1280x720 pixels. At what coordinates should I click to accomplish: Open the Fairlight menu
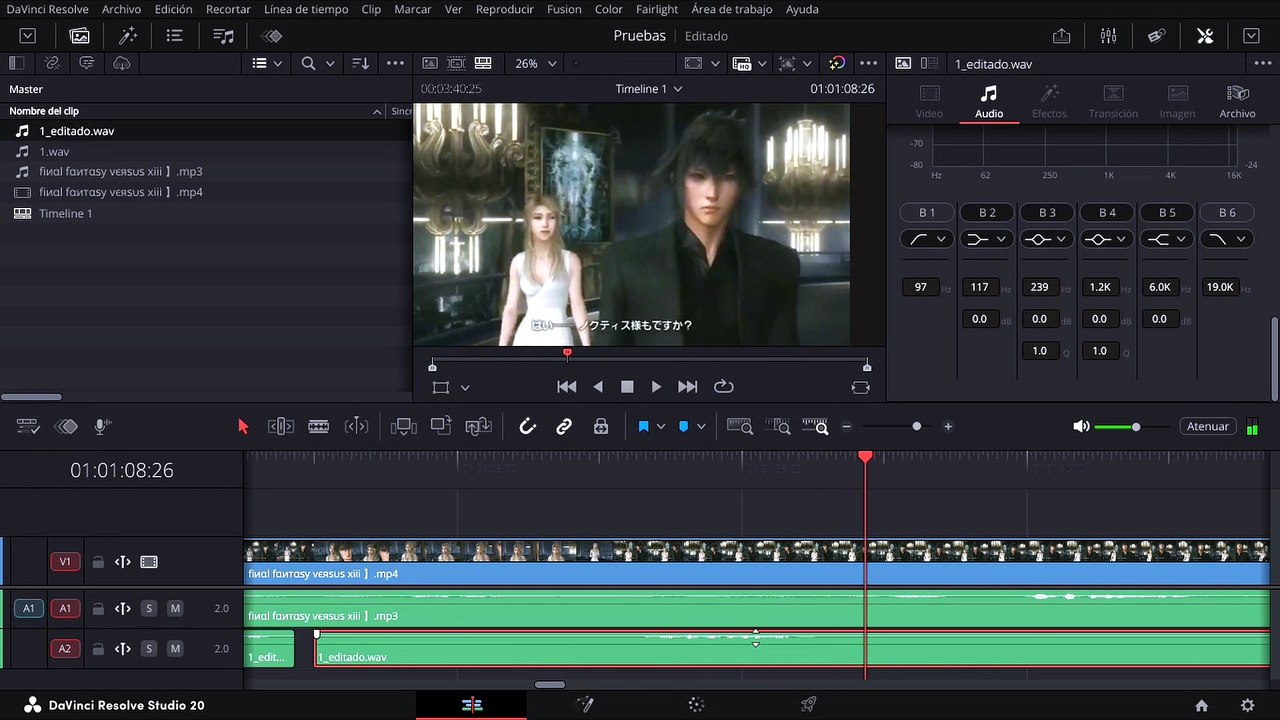[657, 9]
